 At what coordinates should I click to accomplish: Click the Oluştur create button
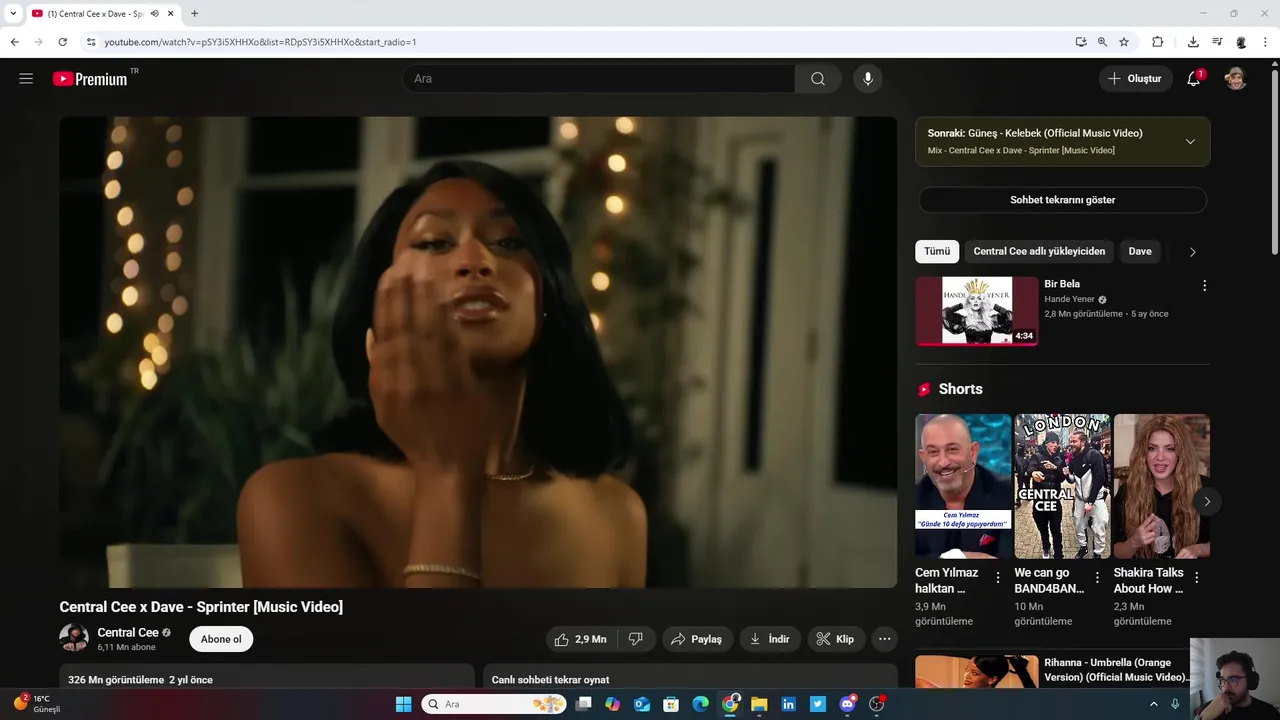[x=1135, y=79]
